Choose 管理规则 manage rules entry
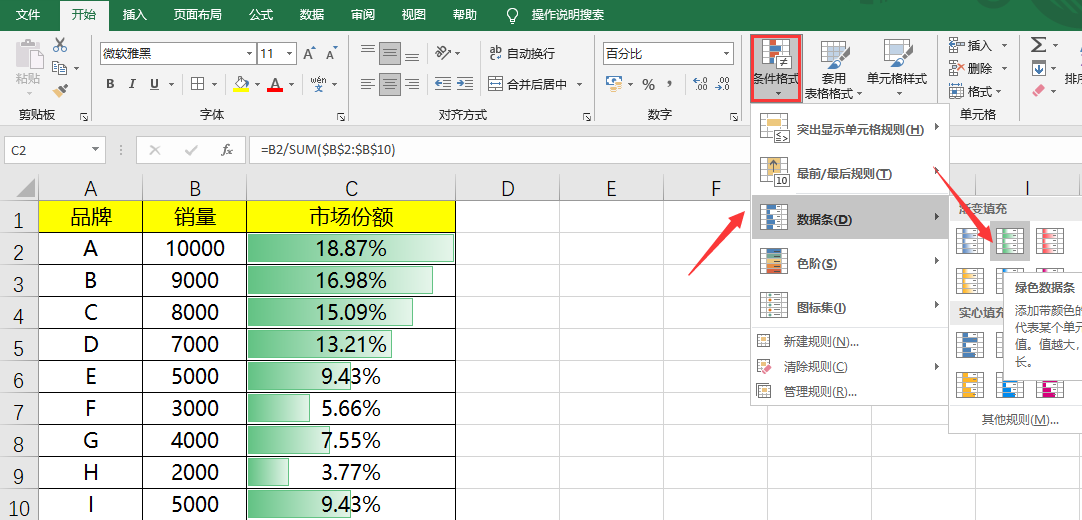The height and width of the screenshot is (520, 1082). (x=849, y=392)
